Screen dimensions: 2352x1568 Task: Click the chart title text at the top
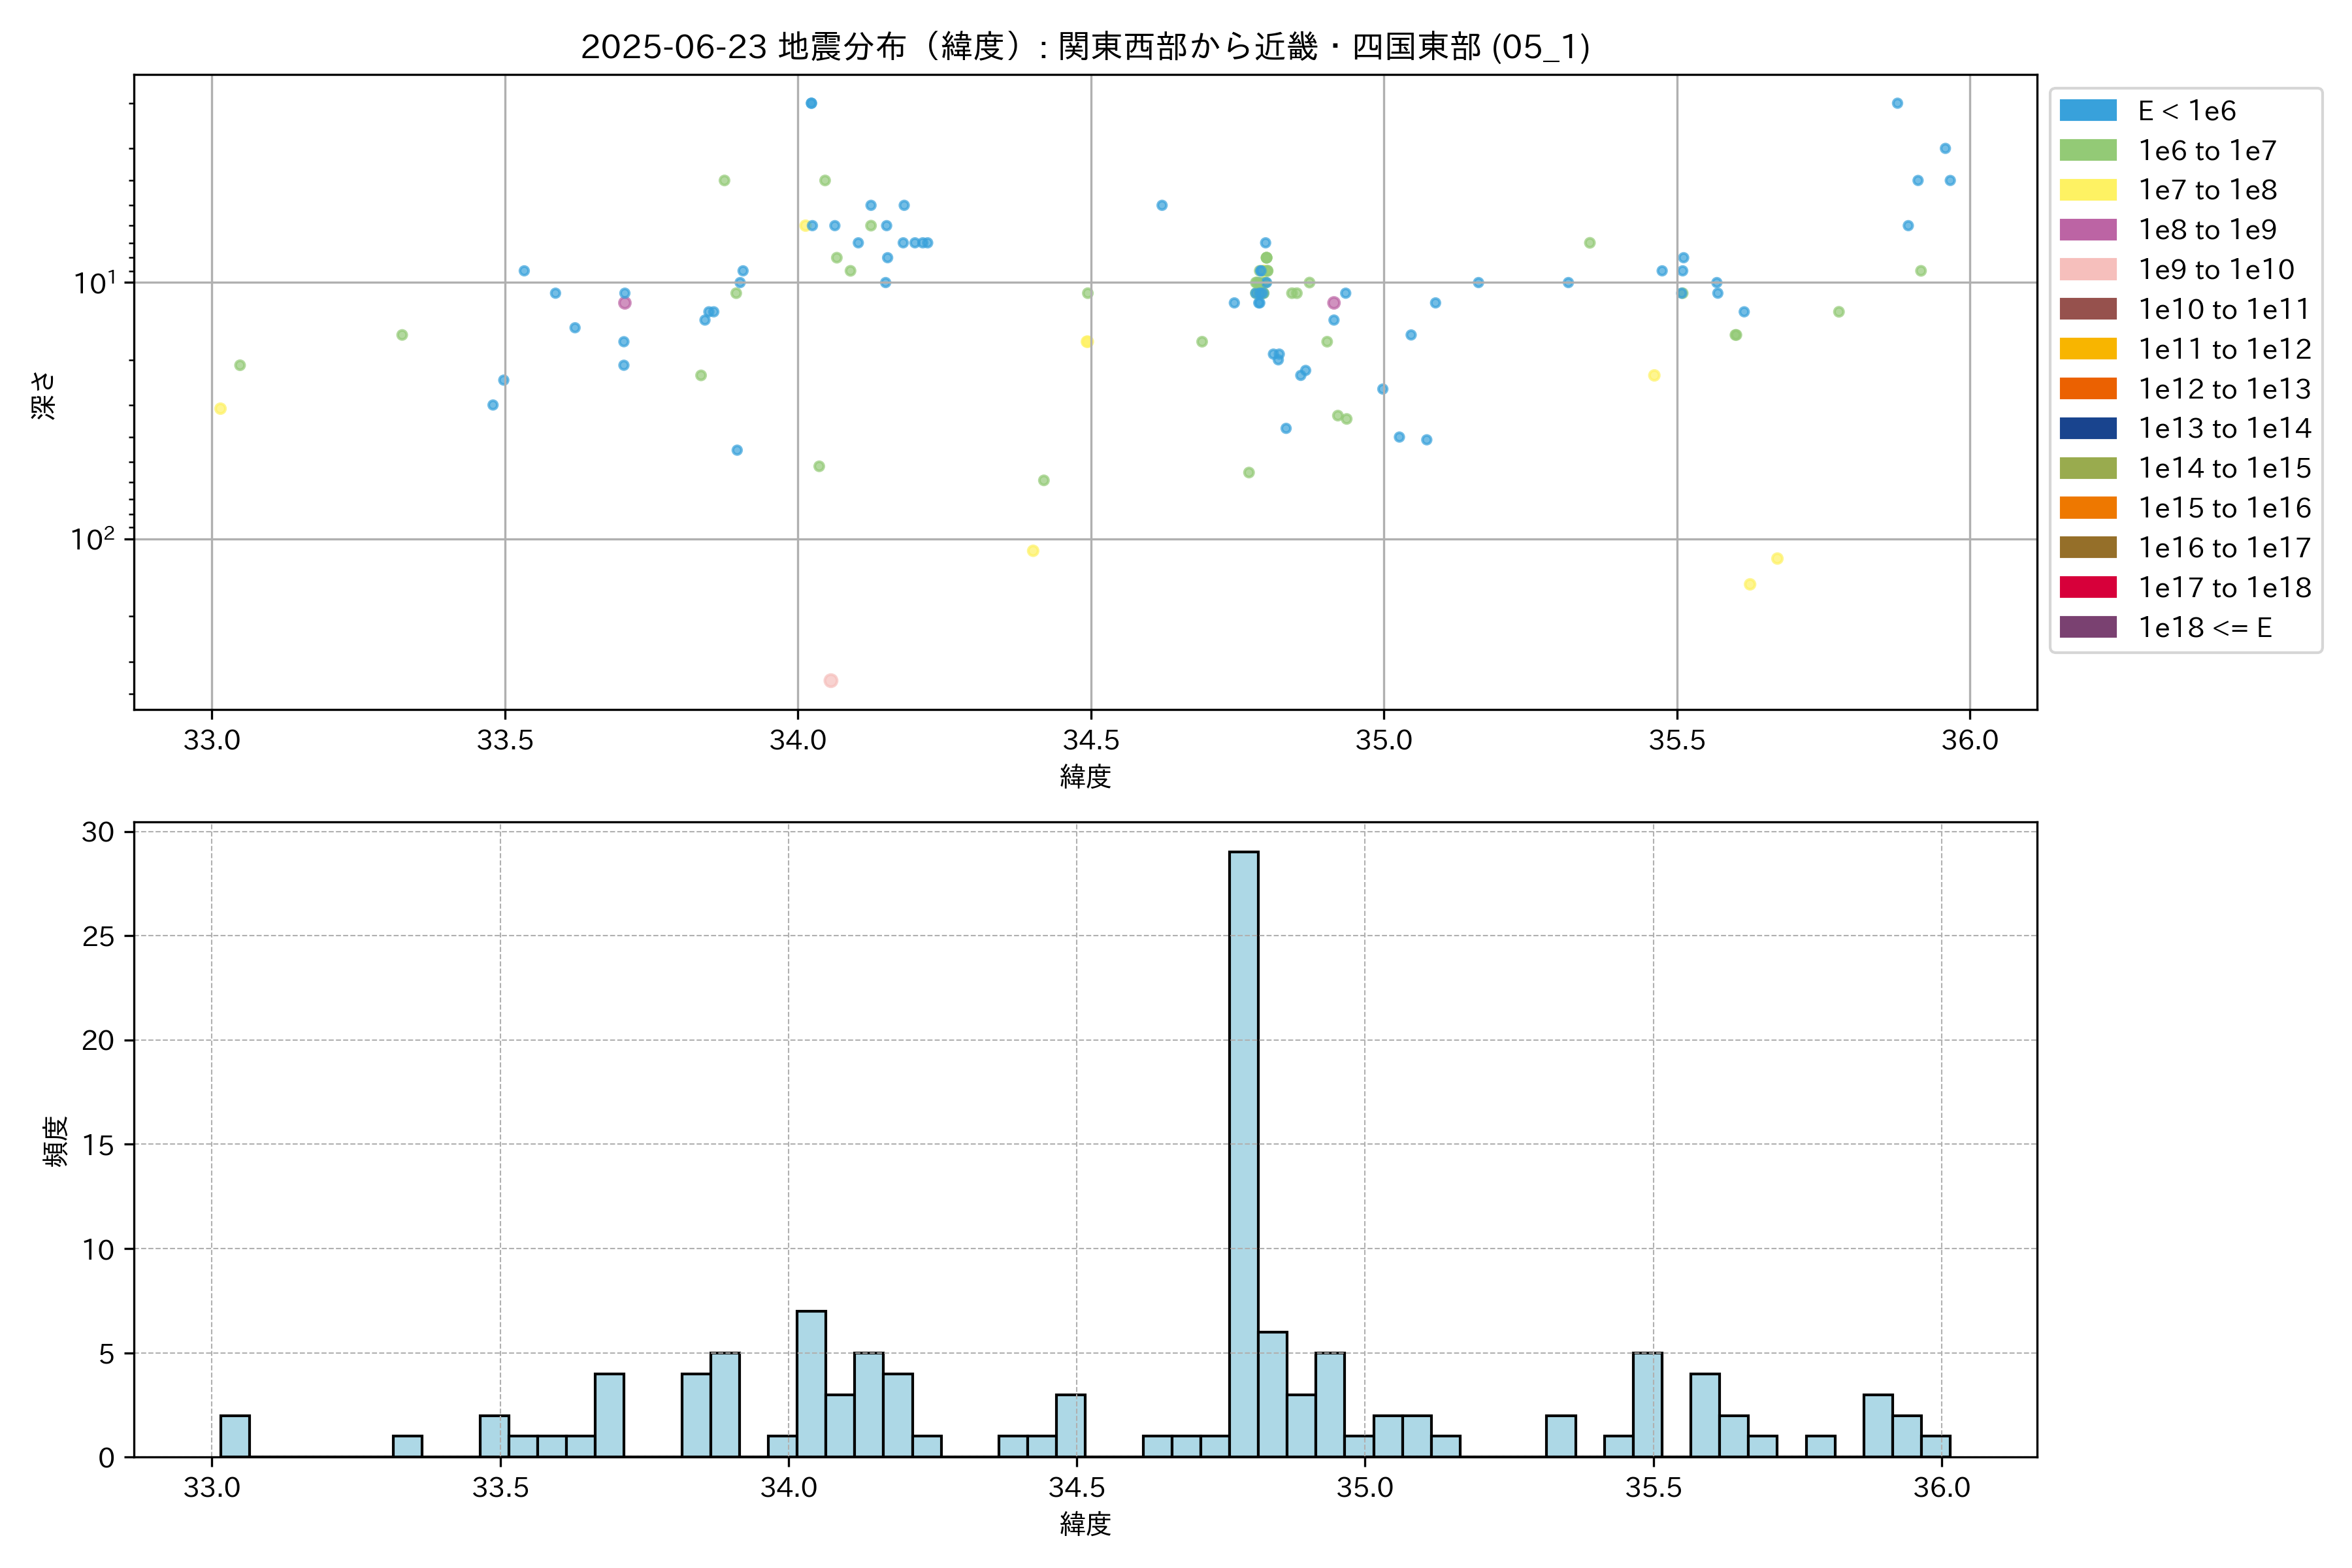pyautogui.click(x=1085, y=47)
